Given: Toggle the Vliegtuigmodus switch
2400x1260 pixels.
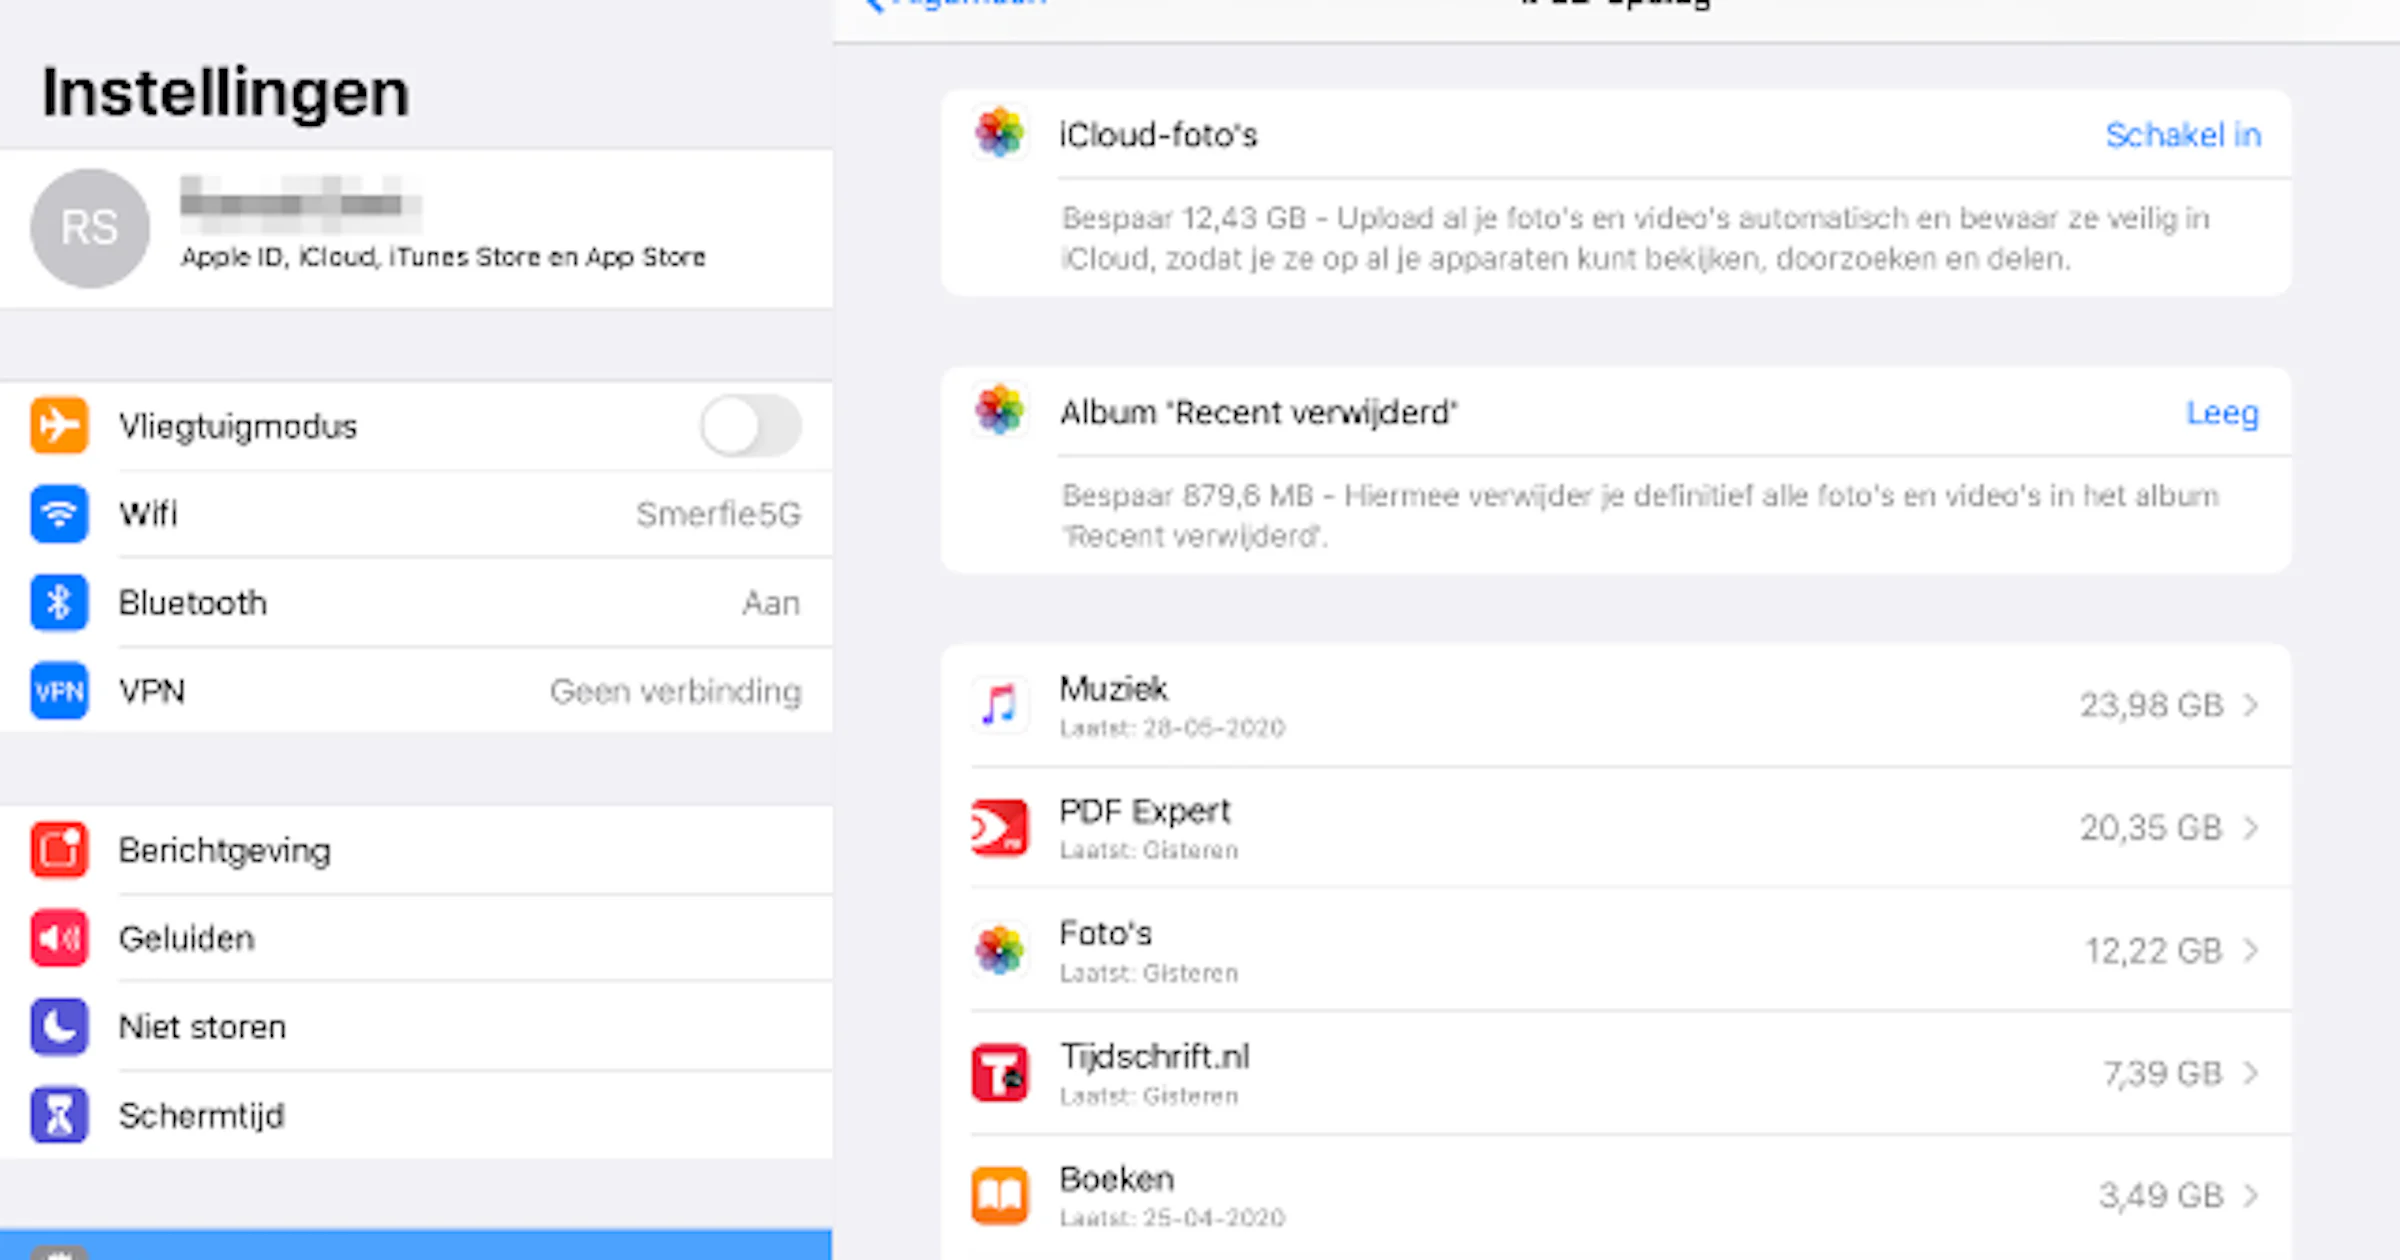Looking at the screenshot, I should click(751, 426).
